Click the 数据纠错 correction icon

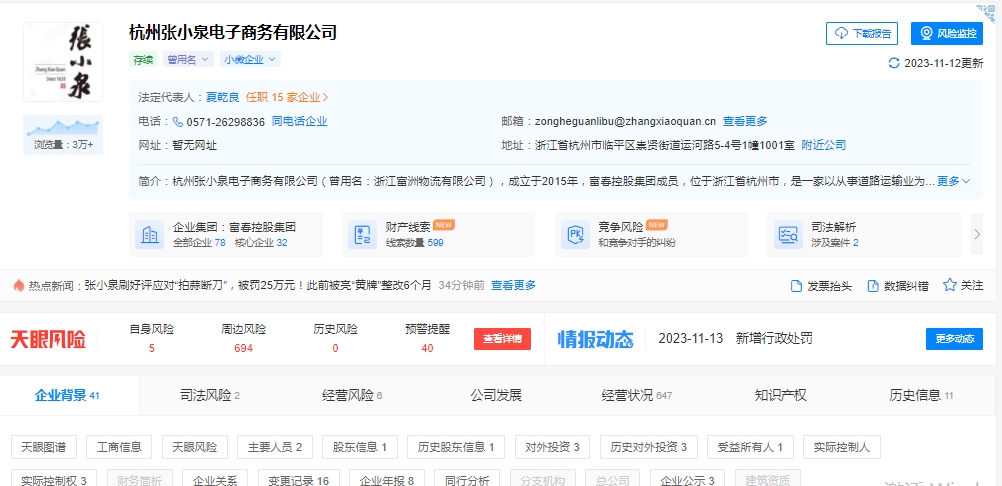[873, 285]
